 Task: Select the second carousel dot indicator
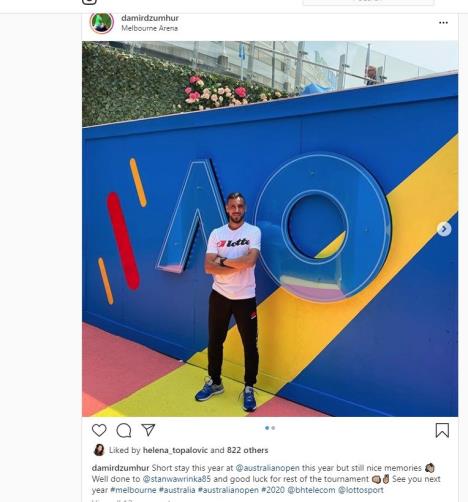(x=273, y=428)
